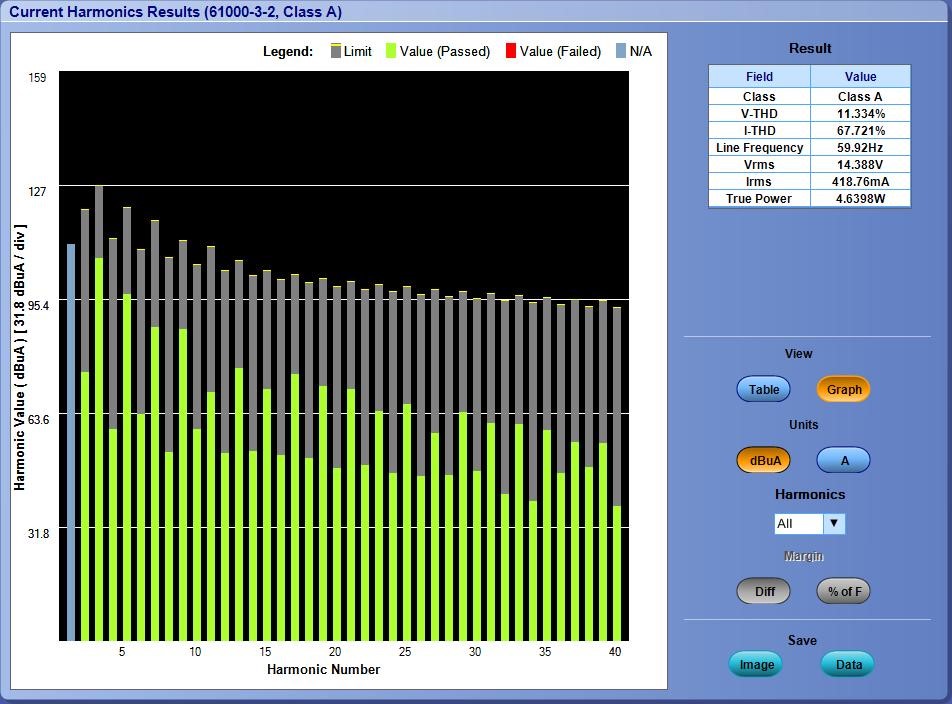
Task: Expand the All harmonics combo box arrow
Action: (x=833, y=523)
